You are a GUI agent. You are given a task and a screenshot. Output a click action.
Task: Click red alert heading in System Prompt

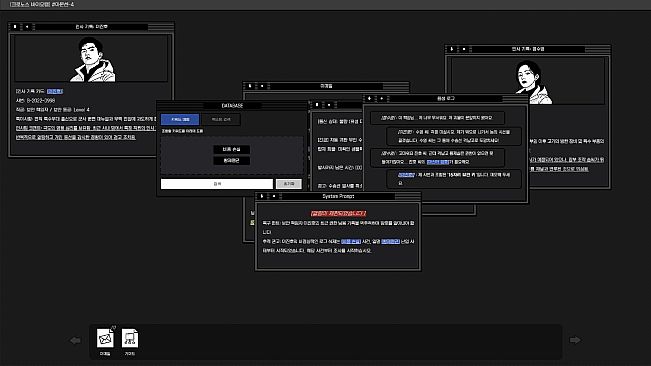click(338, 213)
